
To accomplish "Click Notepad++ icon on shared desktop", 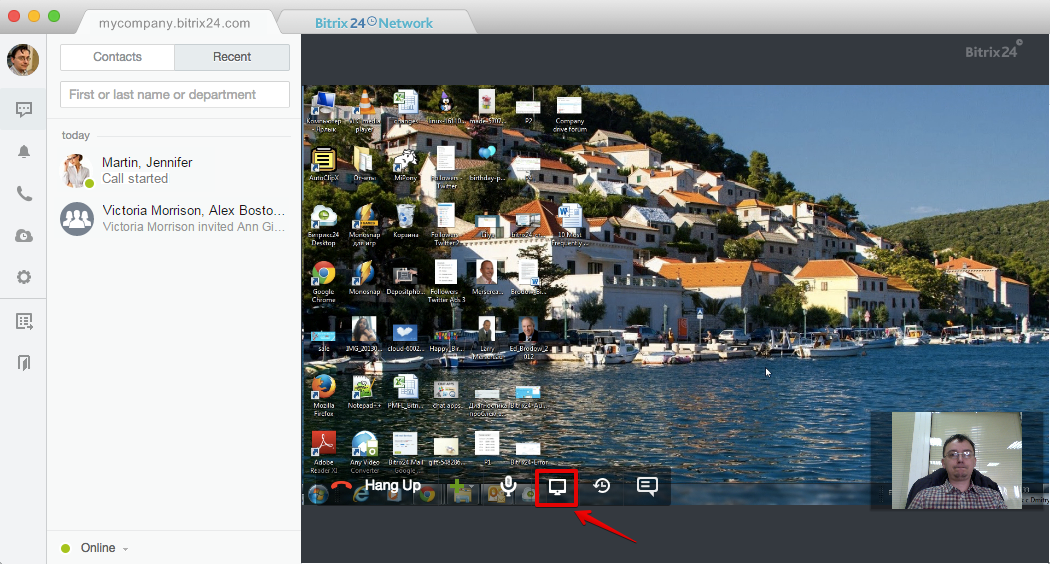I will (x=364, y=392).
